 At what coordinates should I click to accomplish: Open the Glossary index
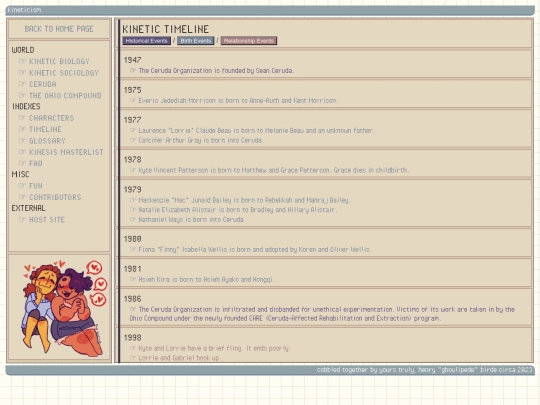point(47,141)
